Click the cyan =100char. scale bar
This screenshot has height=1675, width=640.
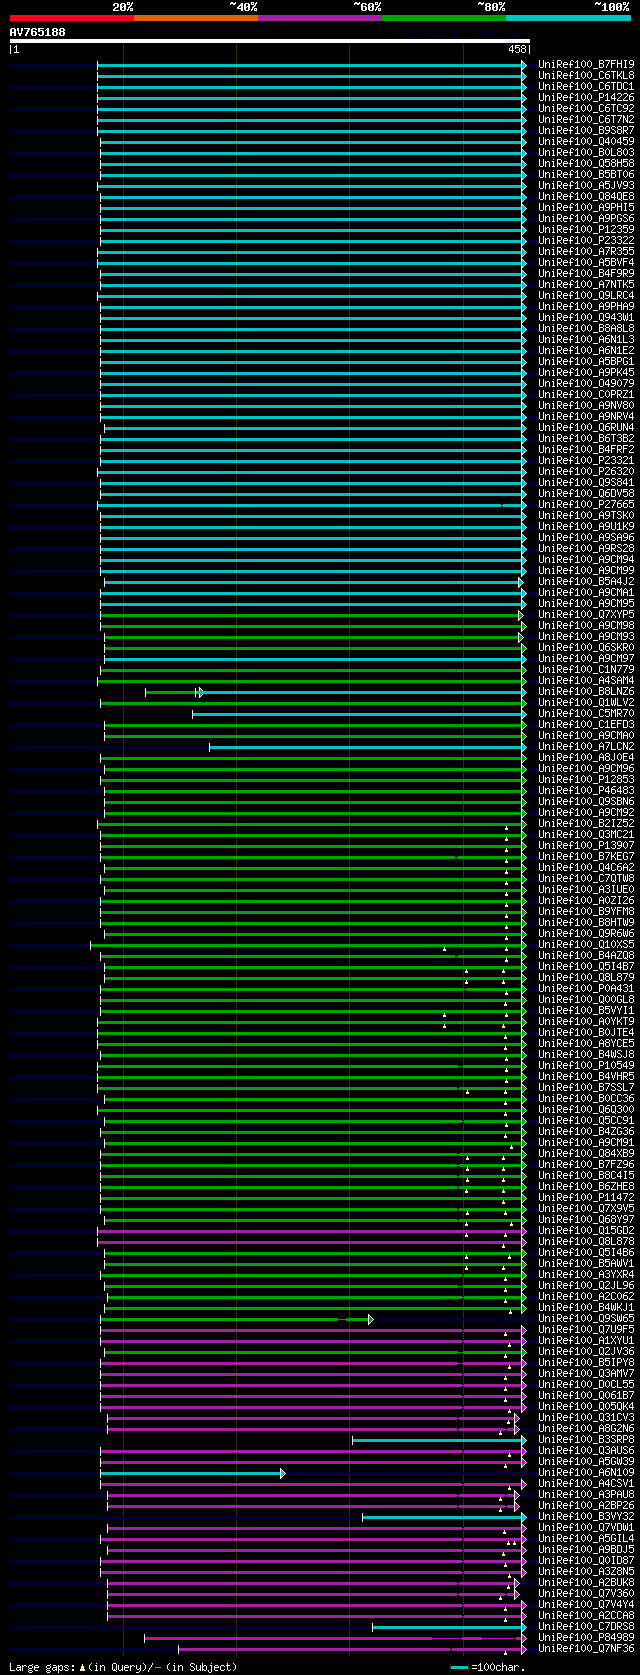459,1667
